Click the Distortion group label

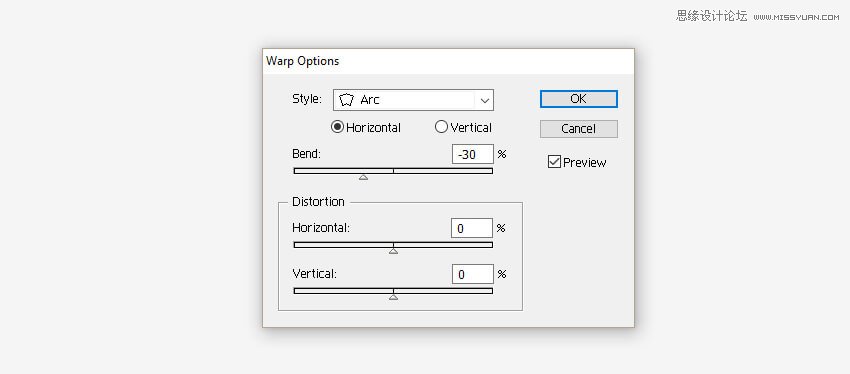(318, 202)
